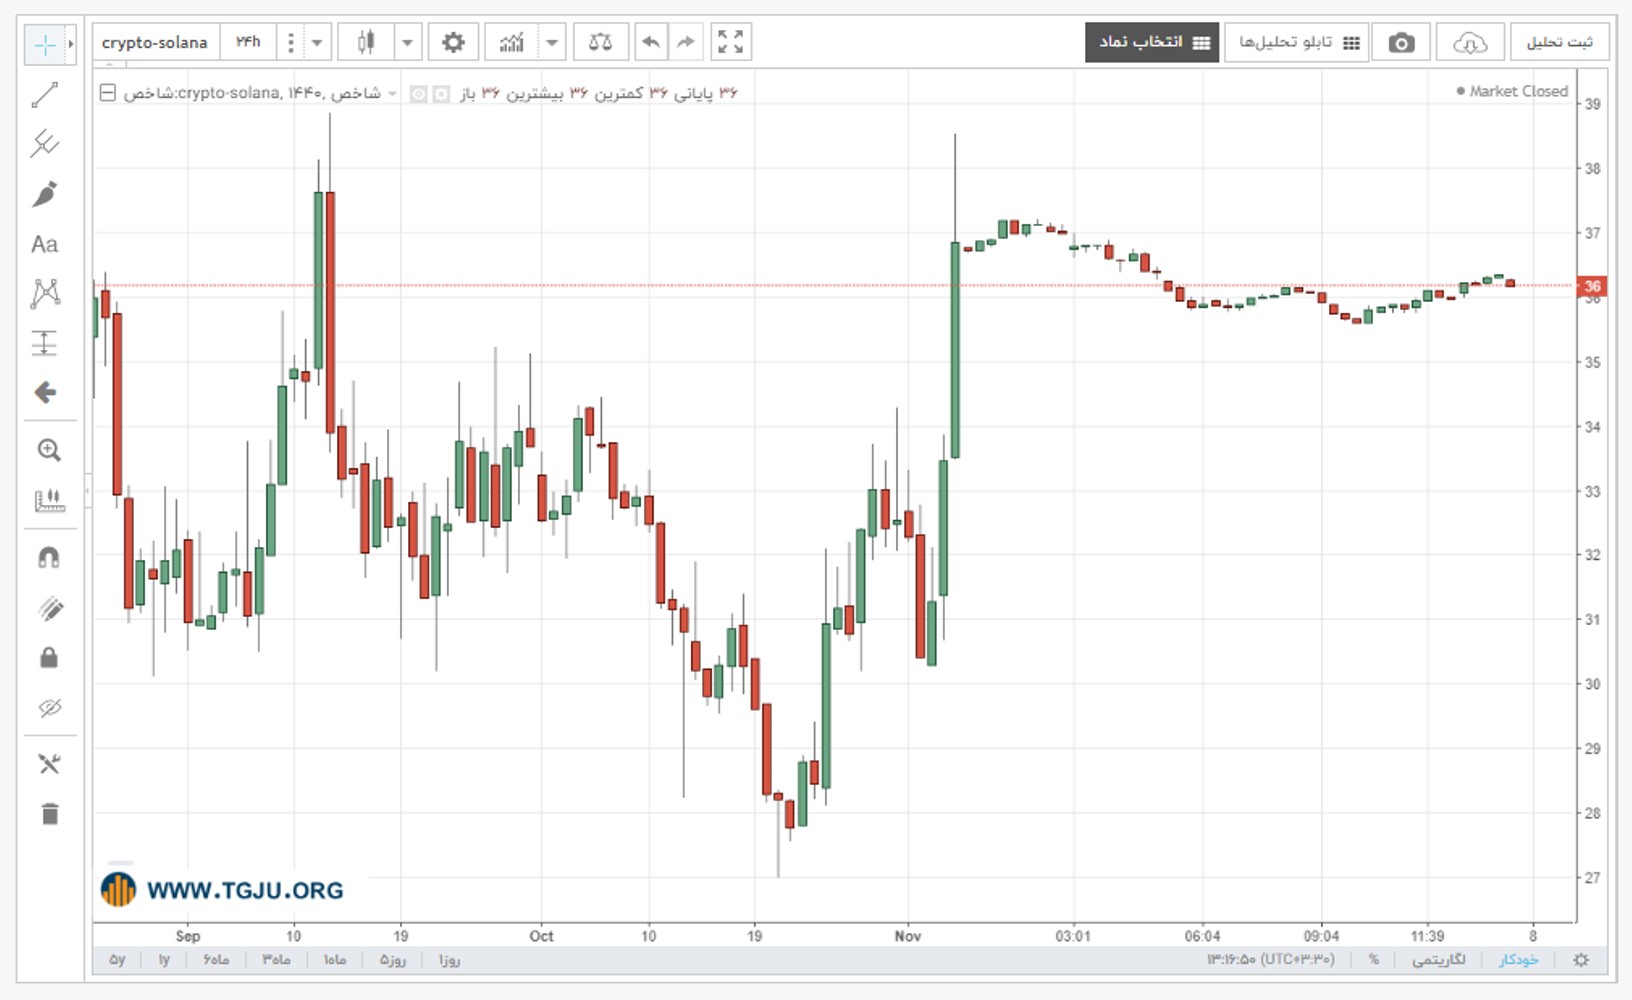Click the ثبت تحلیل button
The height and width of the screenshot is (1000, 1632).
[x=1559, y=42]
